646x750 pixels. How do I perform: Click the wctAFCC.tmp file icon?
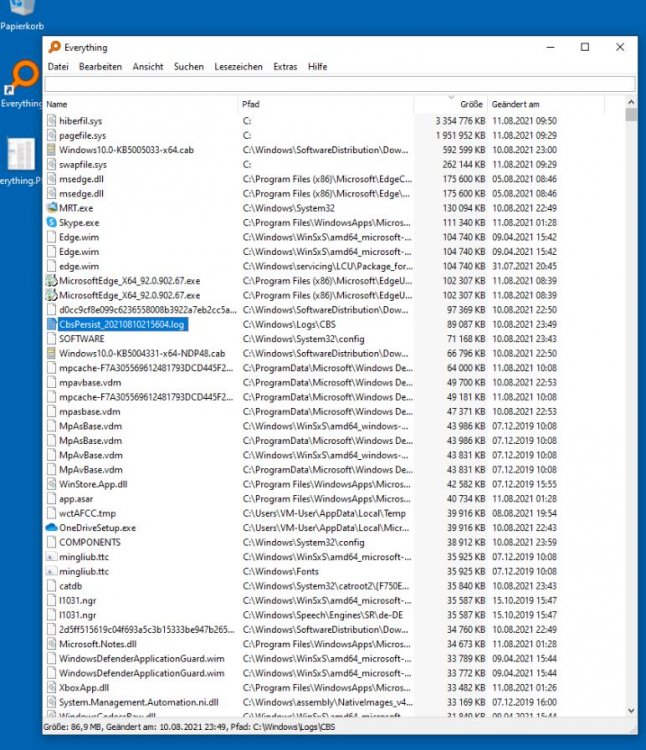(x=52, y=513)
